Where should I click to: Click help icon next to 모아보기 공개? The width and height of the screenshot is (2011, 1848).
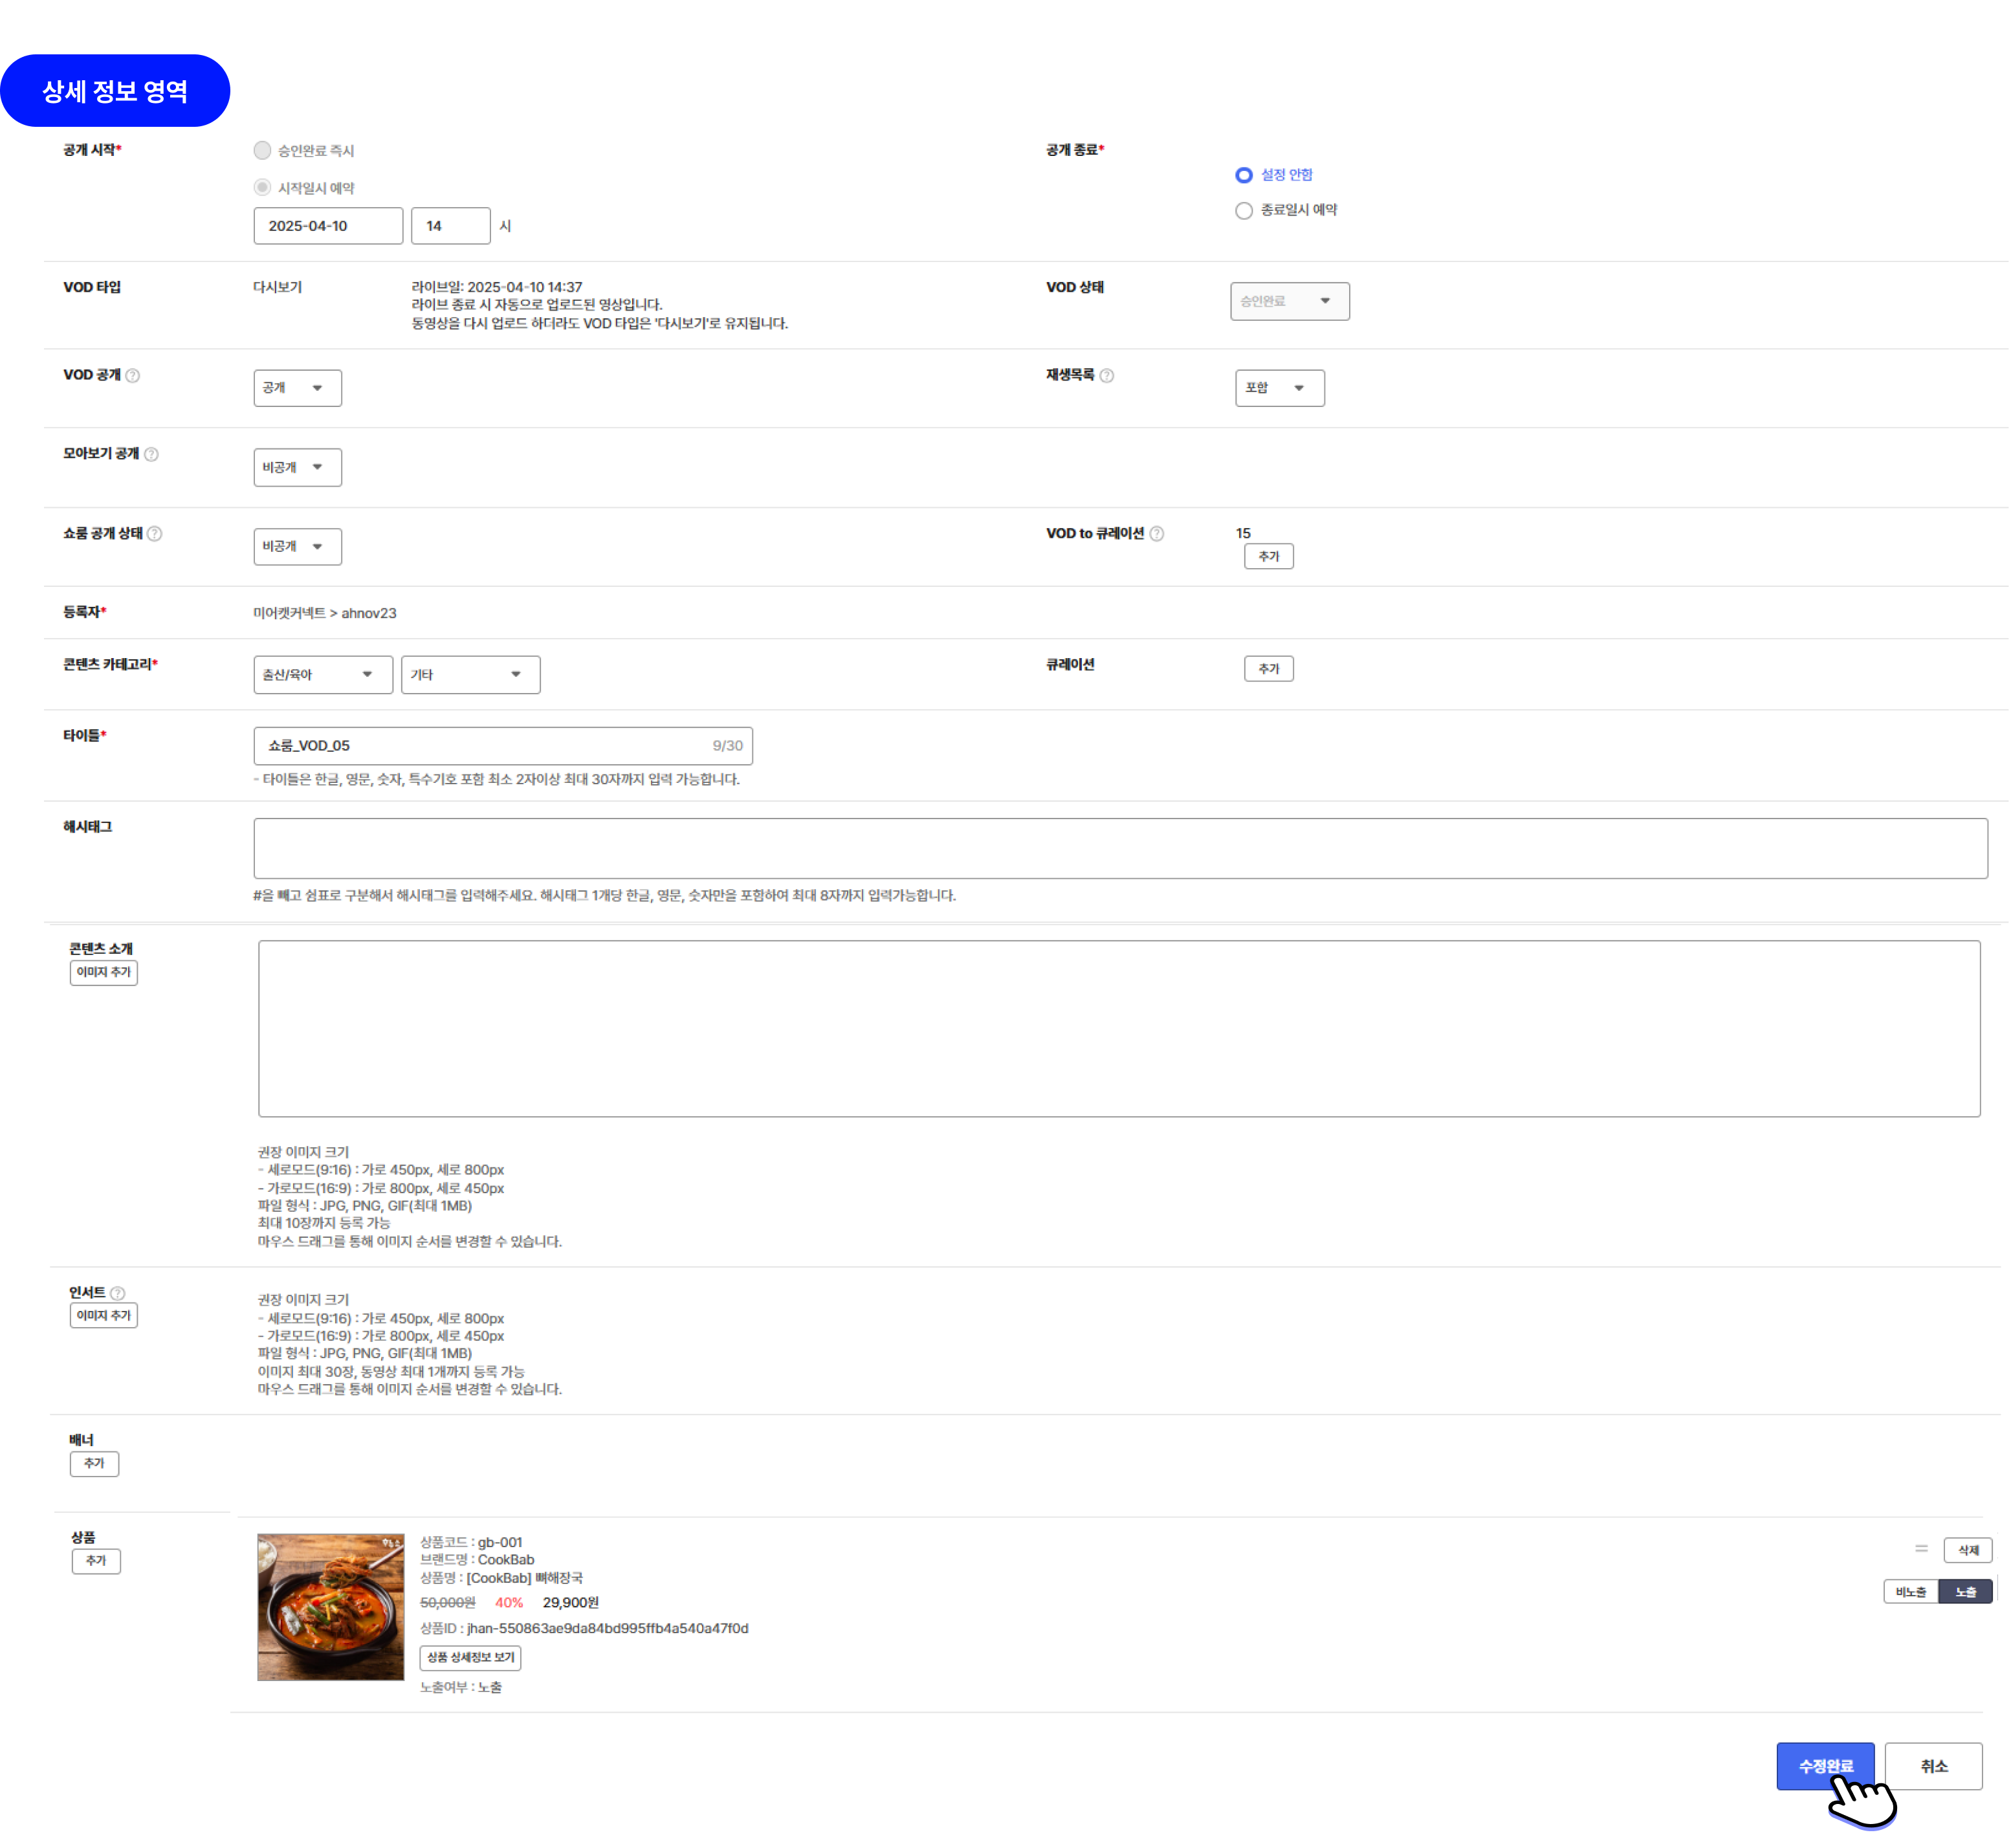(151, 454)
